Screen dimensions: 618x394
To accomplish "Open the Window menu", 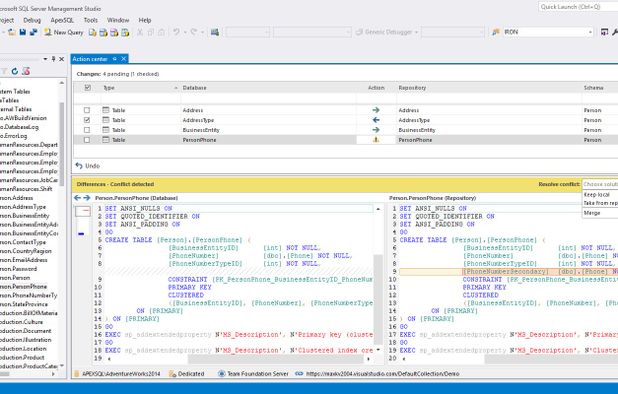I will point(118,20).
